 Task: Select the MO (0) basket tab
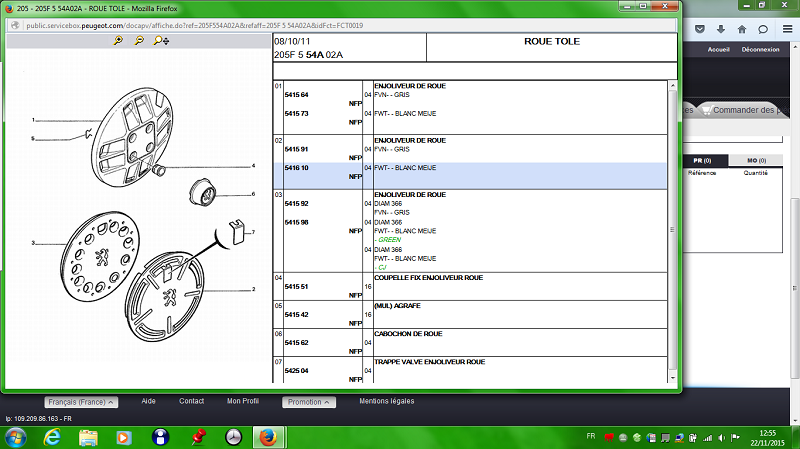[757, 160]
